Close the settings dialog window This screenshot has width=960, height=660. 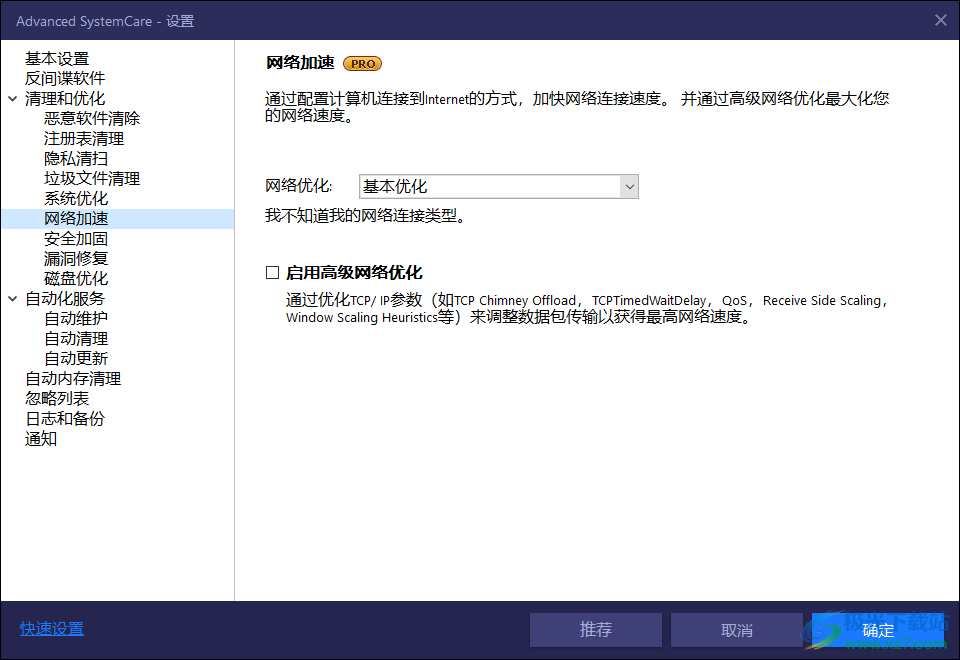coord(941,20)
